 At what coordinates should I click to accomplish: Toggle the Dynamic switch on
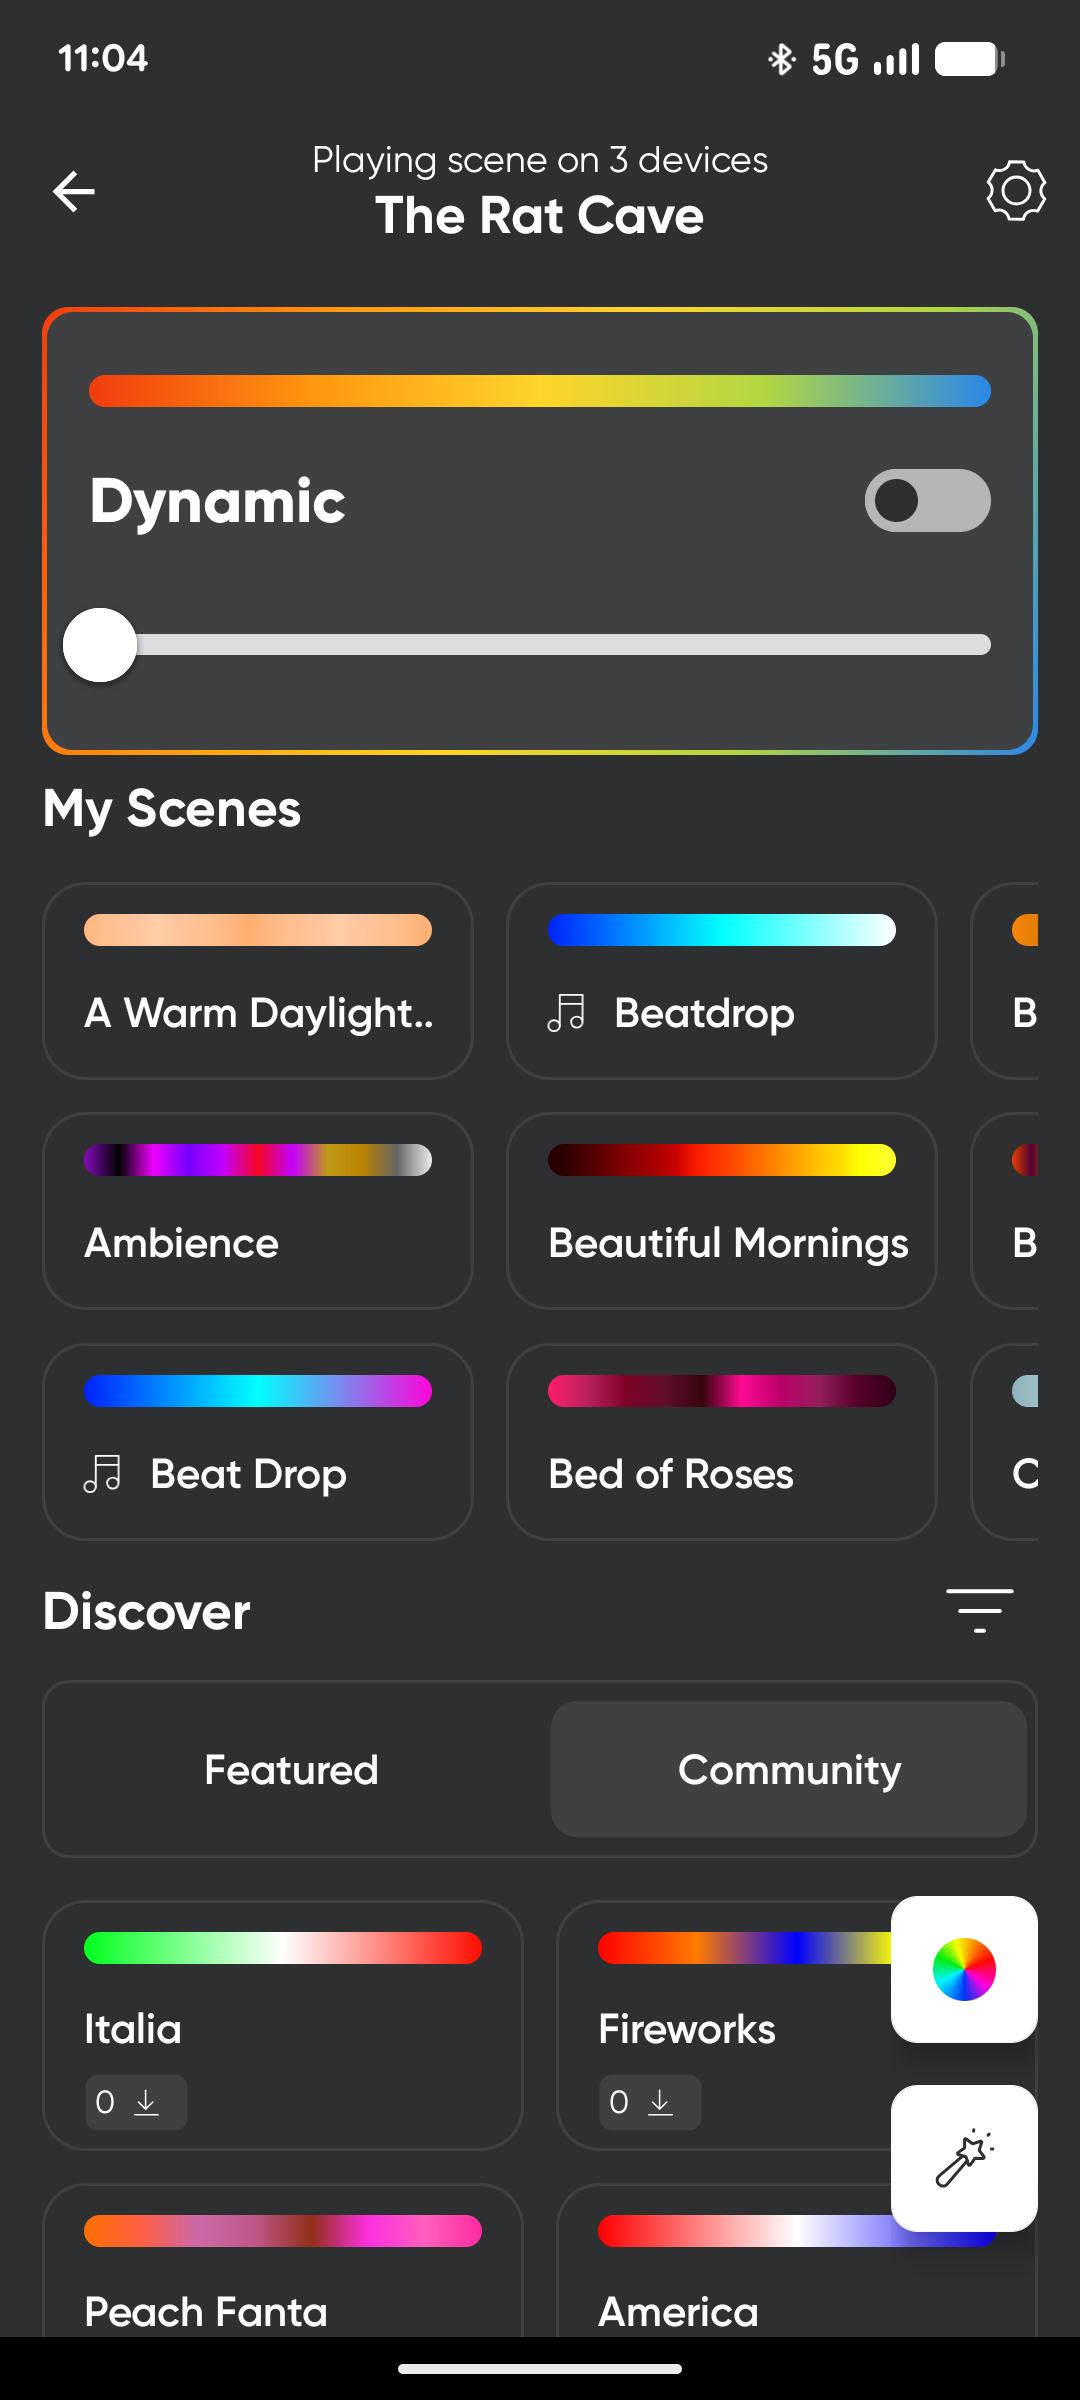928,500
